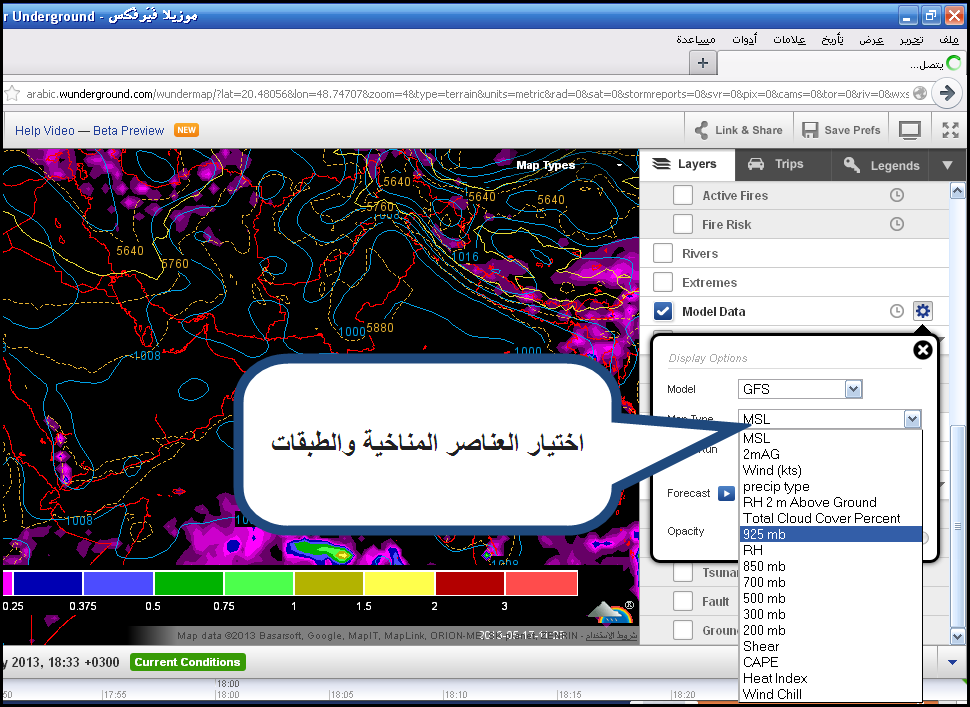Click the Active Fires clock icon
970x707 pixels.
click(x=896, y=195)
